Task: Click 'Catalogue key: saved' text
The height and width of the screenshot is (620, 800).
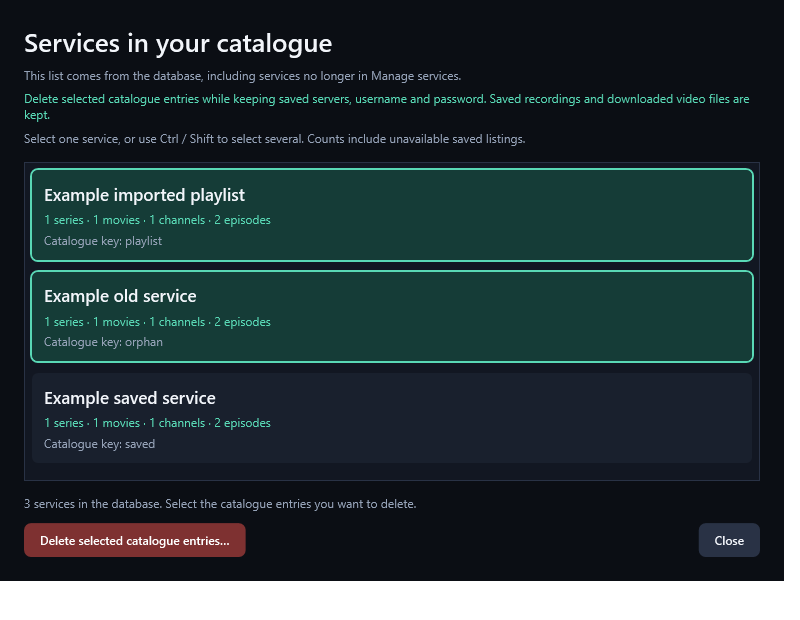Action: tap(99, 444)
